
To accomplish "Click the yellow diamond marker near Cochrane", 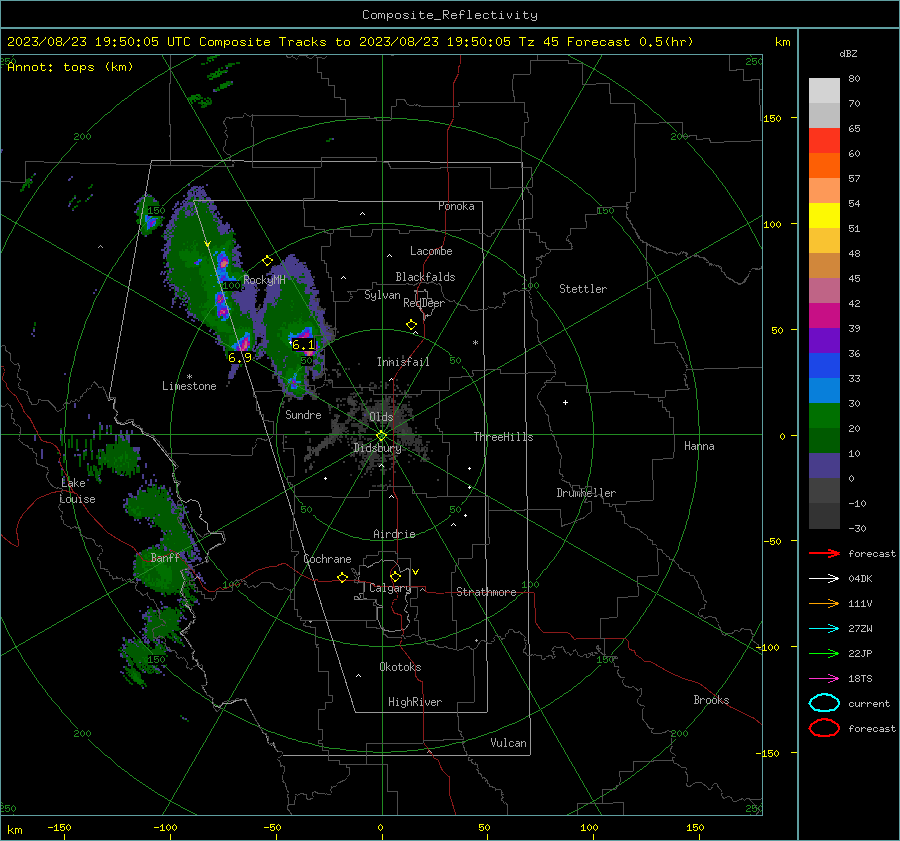I will point(343,577).
